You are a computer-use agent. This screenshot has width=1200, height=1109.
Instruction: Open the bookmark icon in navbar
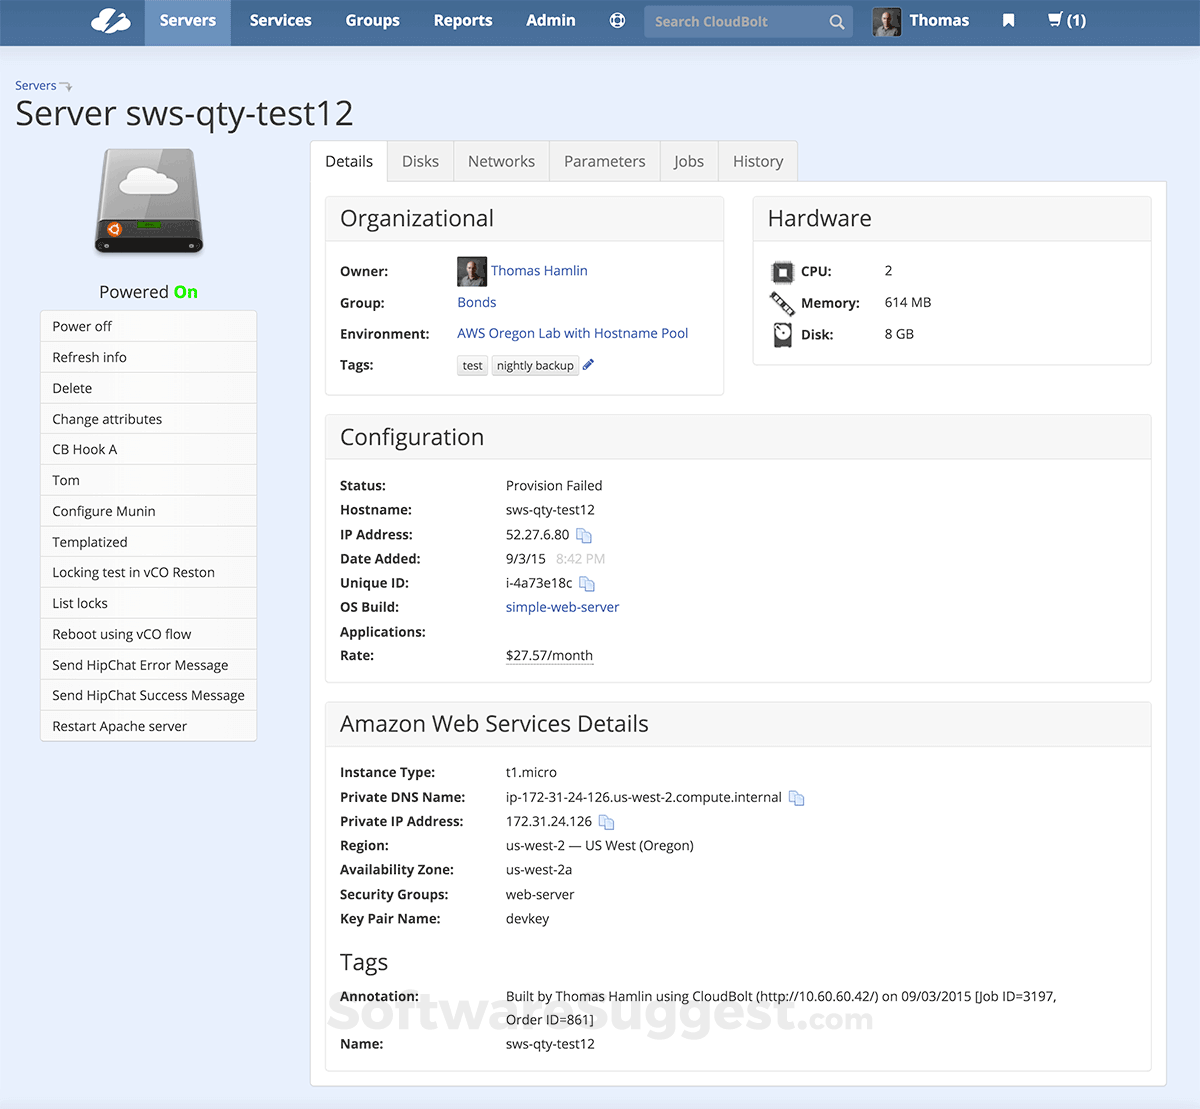tap(1008, 21)
